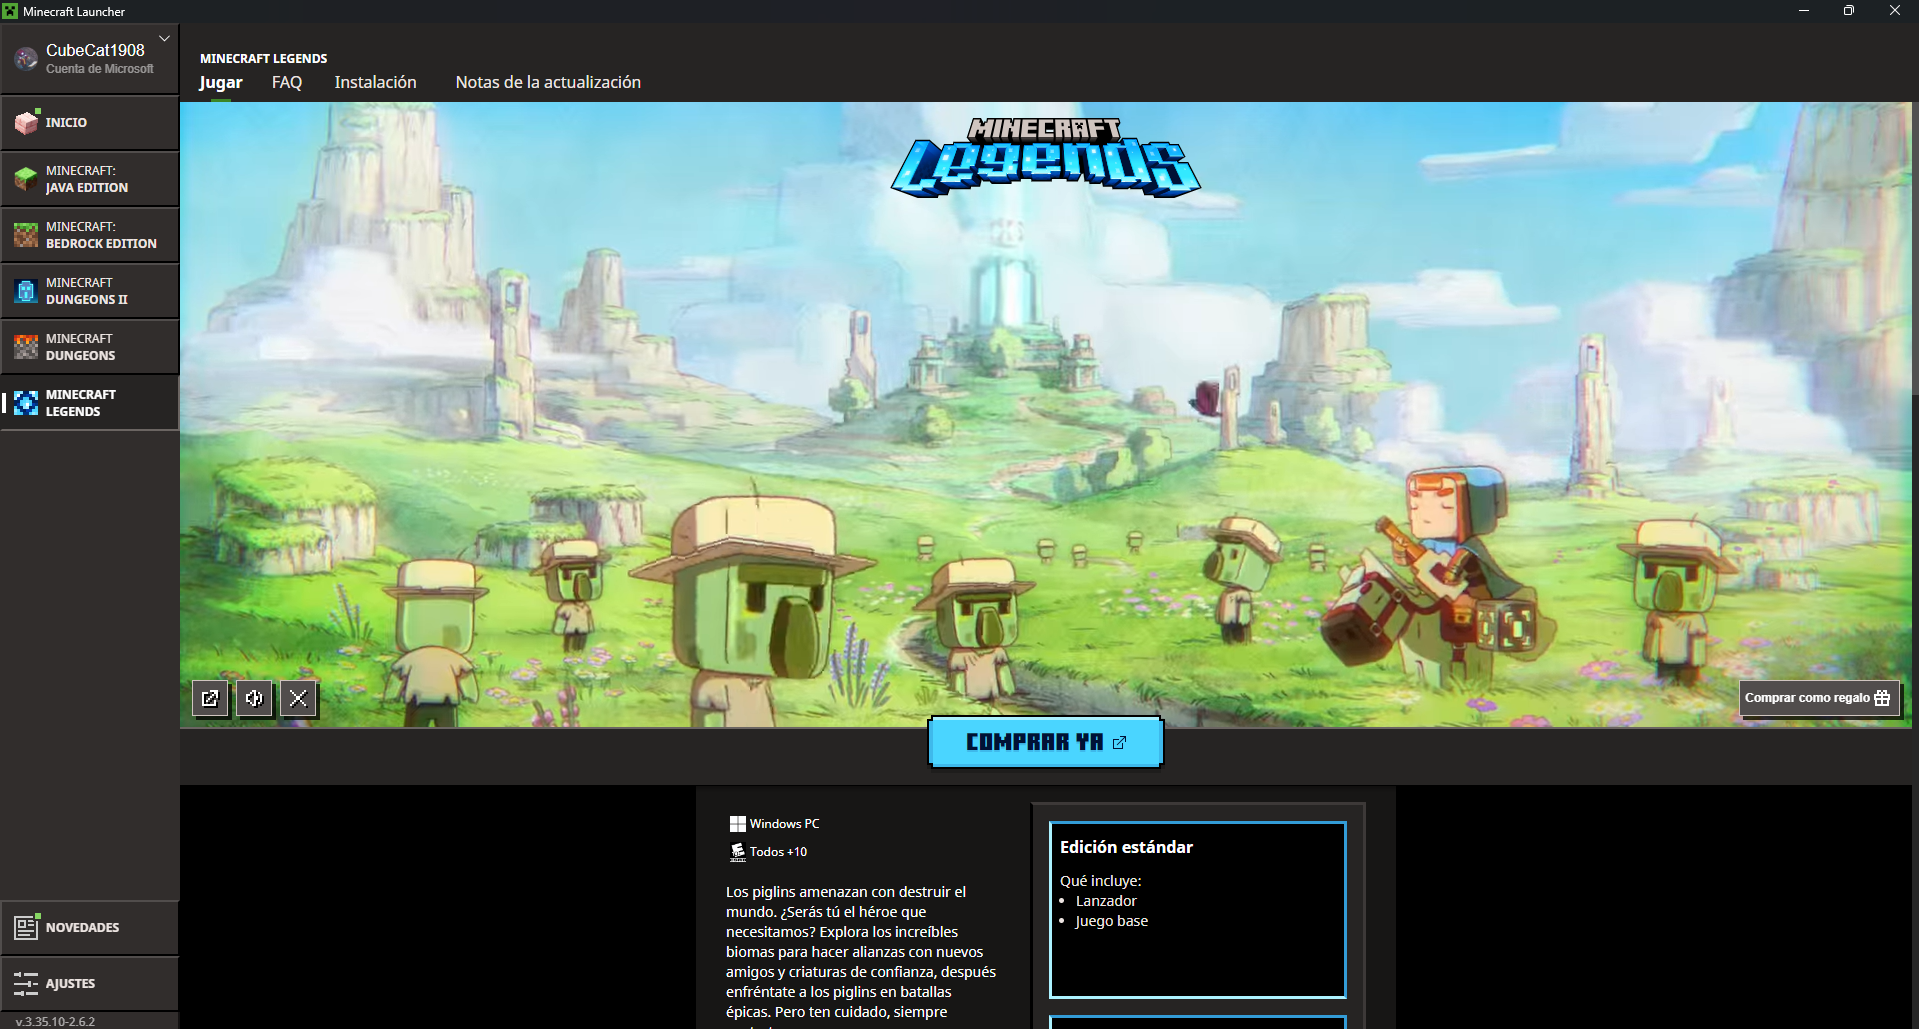Open Ajustes settings sliders icon
Viewport: 1919px width, 1029px height.
coord(26,983)
